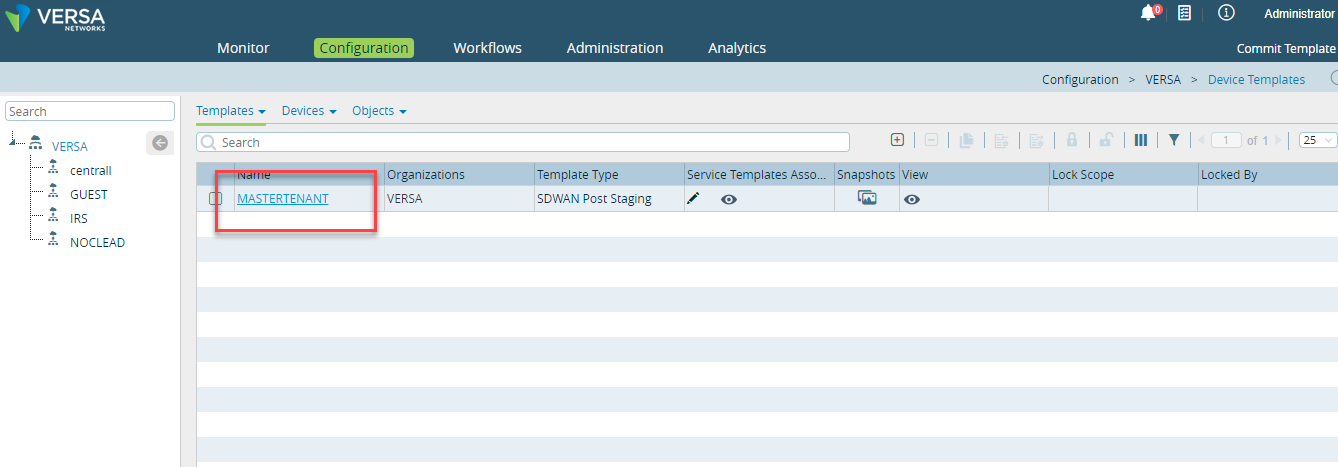1338x467 pixels.
Task: Open the filter funnel icon
Action: pos(1174,140)
